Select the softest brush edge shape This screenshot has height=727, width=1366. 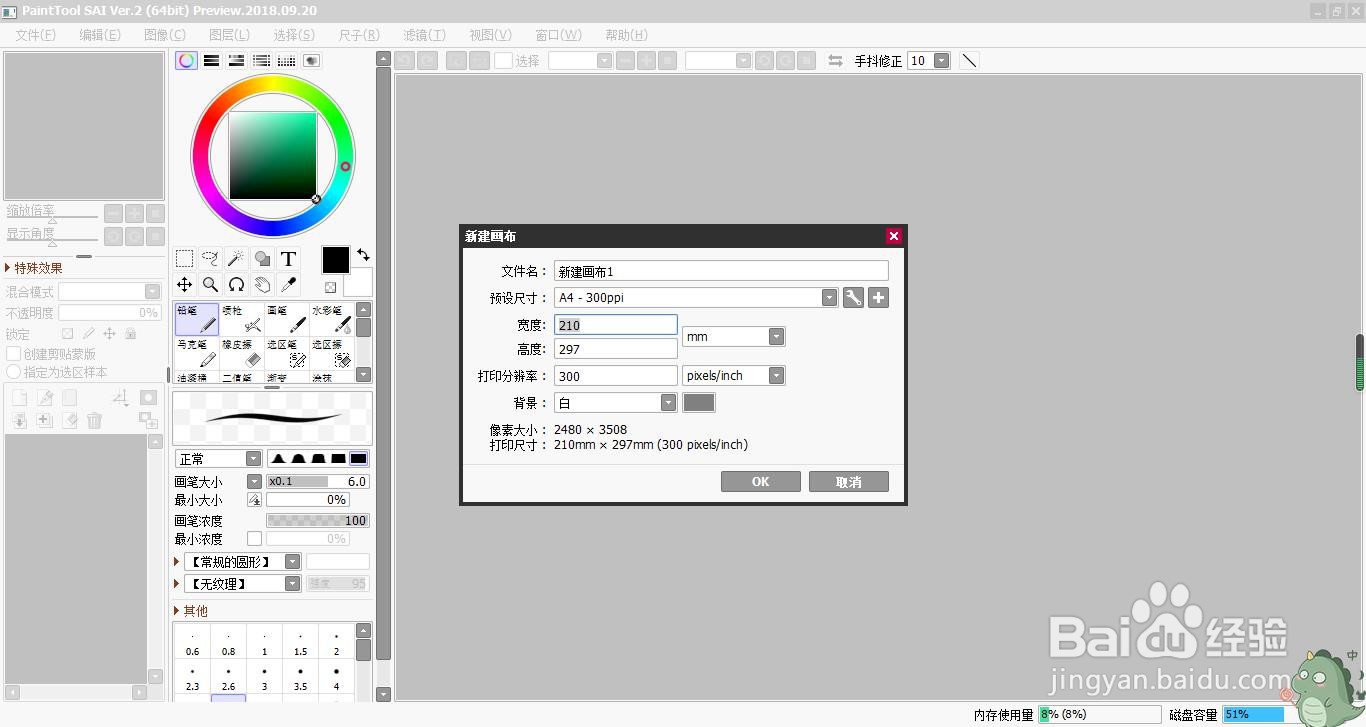click(x=279, y=459)
